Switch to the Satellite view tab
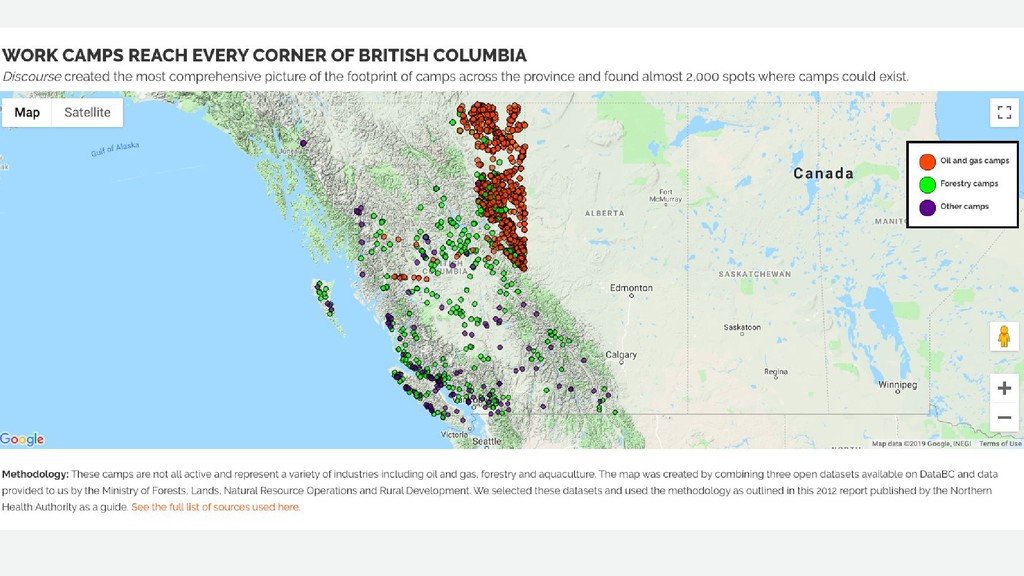 tap(87, 112)
